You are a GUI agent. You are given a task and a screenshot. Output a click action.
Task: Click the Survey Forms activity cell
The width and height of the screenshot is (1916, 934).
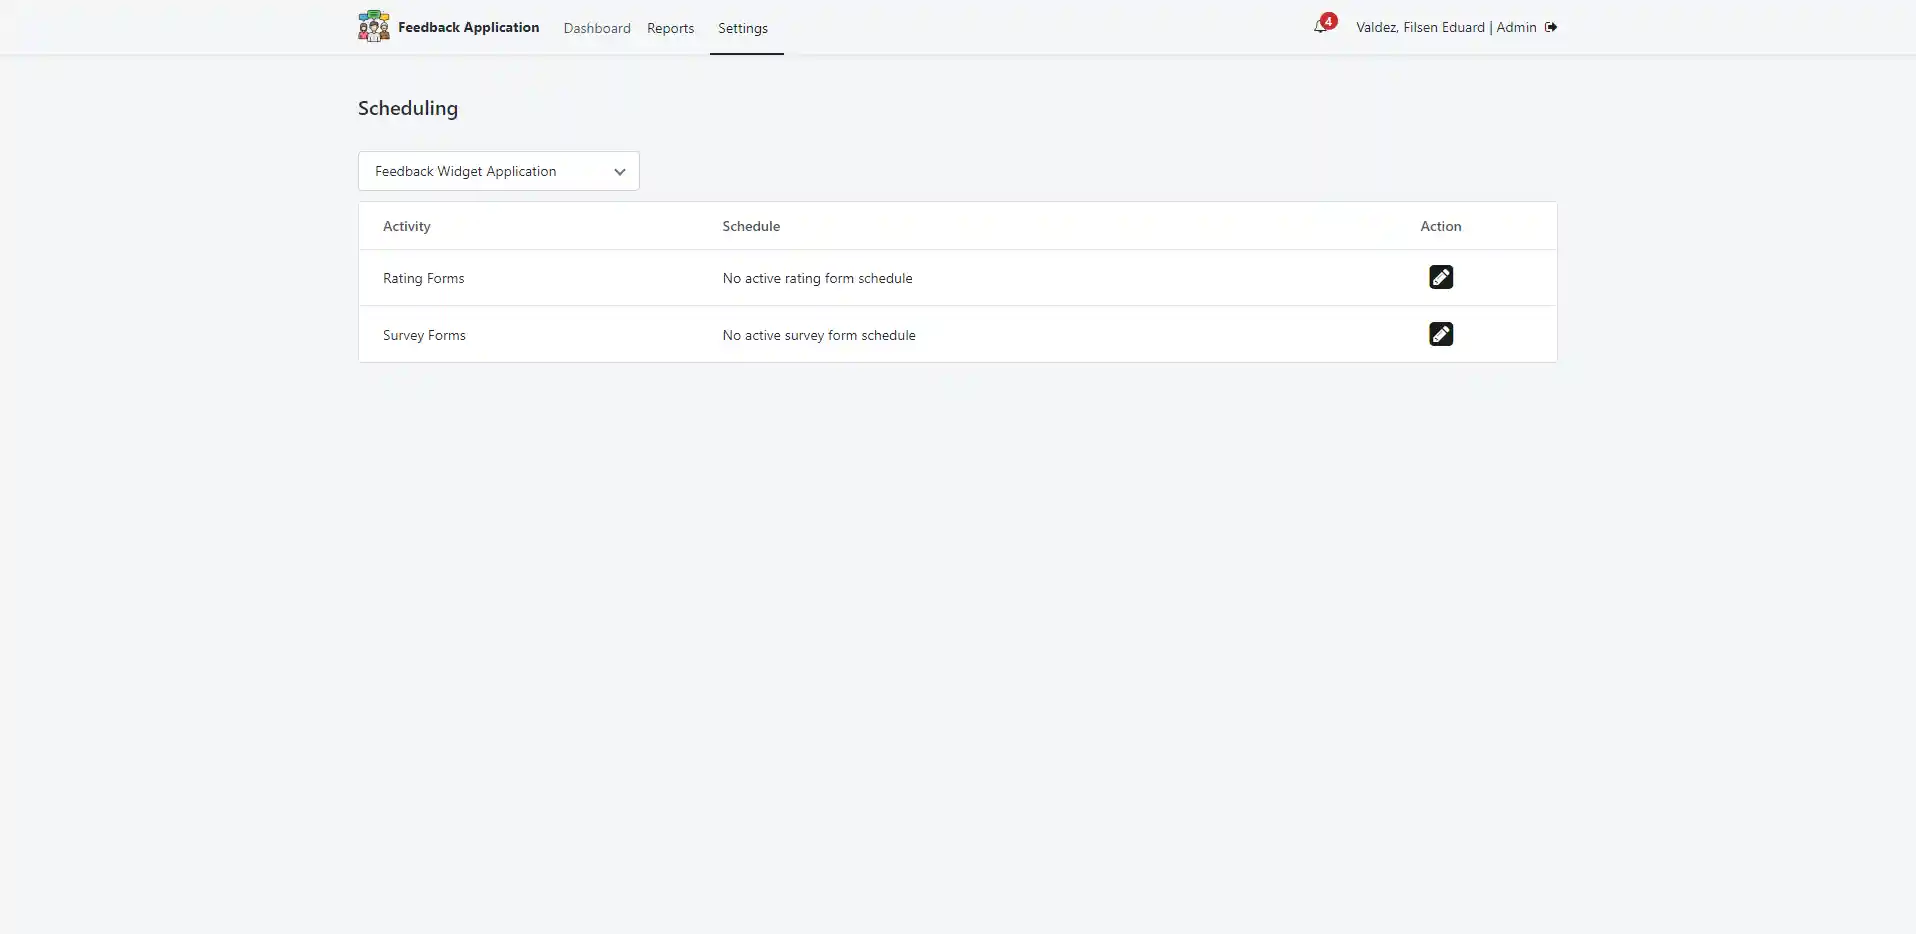pyautogui.click(x=424, y=335)
